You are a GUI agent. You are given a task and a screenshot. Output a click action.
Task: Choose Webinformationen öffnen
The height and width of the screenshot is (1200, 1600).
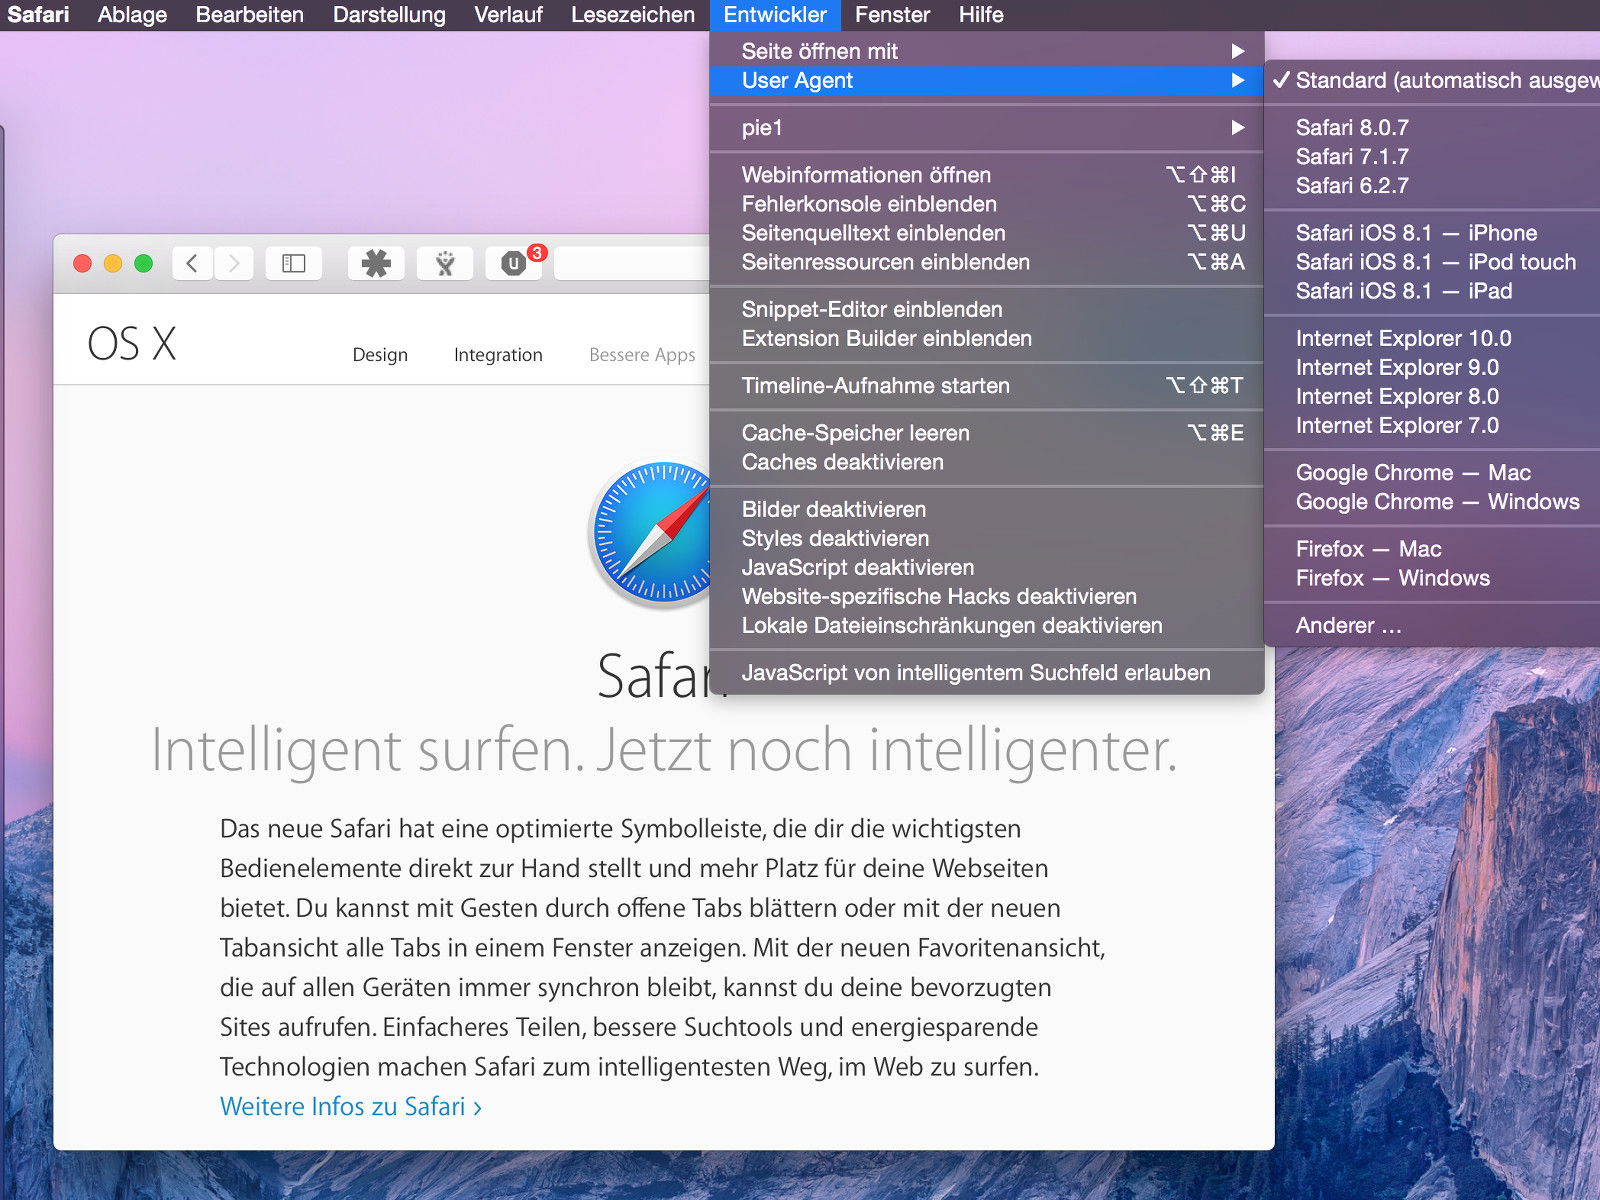pyautogui.click(x=987, y=175)
